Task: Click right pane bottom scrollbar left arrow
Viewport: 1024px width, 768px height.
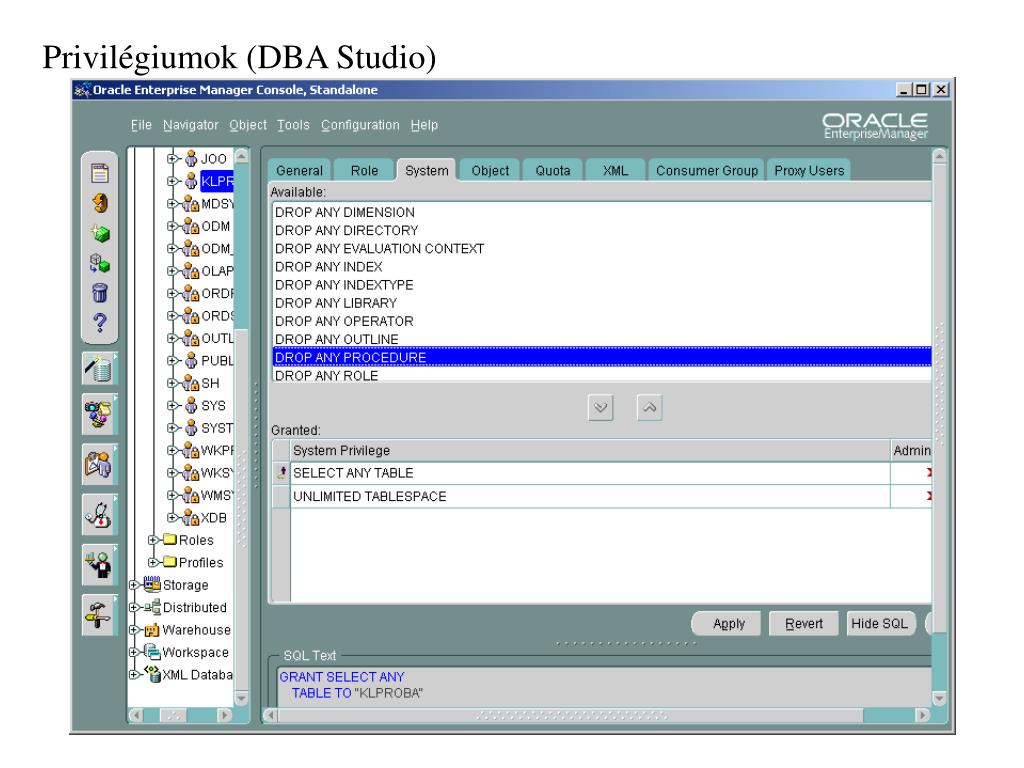Action: click(x=270, y=715)
